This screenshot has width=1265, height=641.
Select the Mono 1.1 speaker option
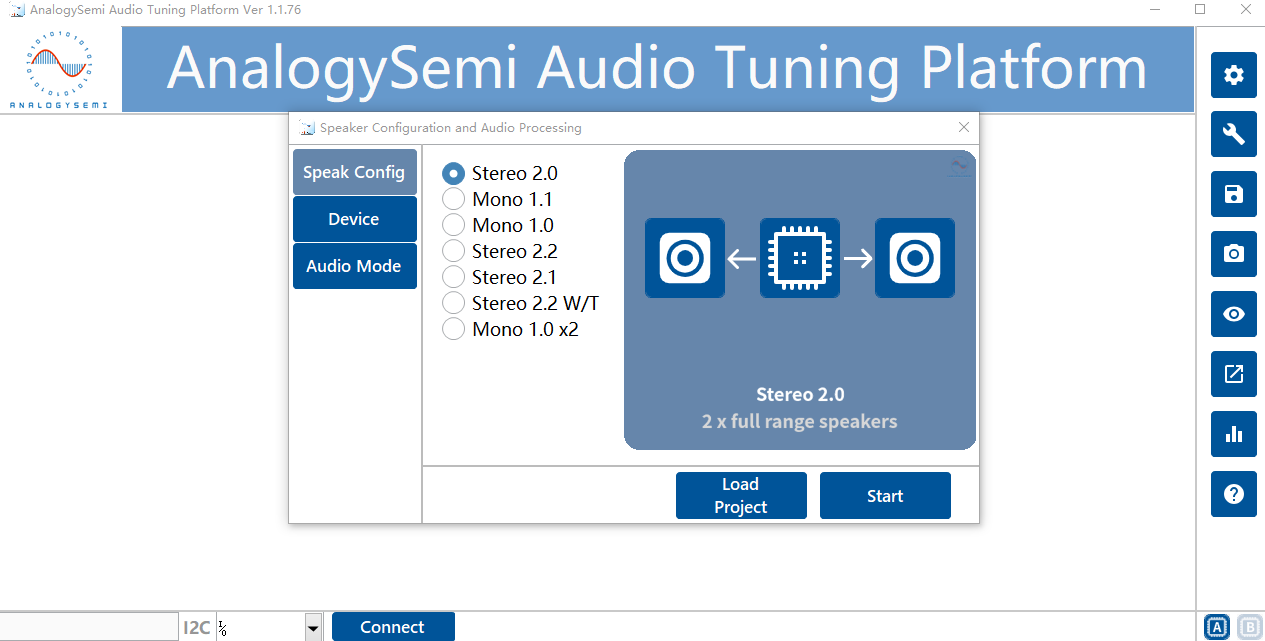click(454, 199)
